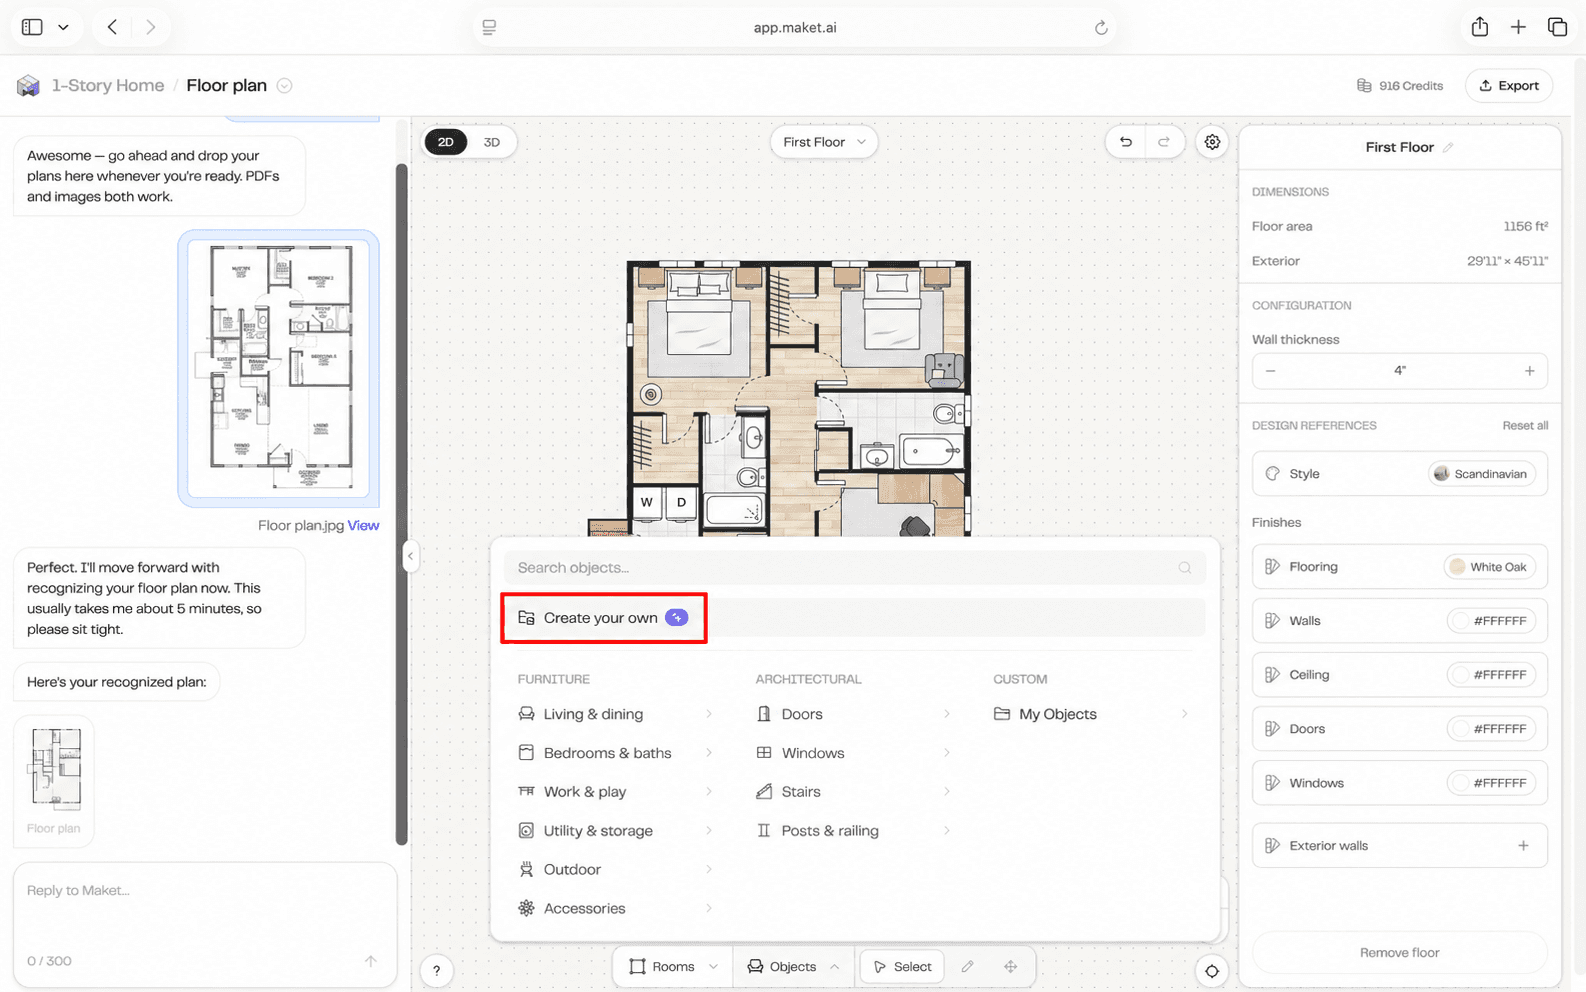Open canvas settings gear icon

tap(1212, 142)
